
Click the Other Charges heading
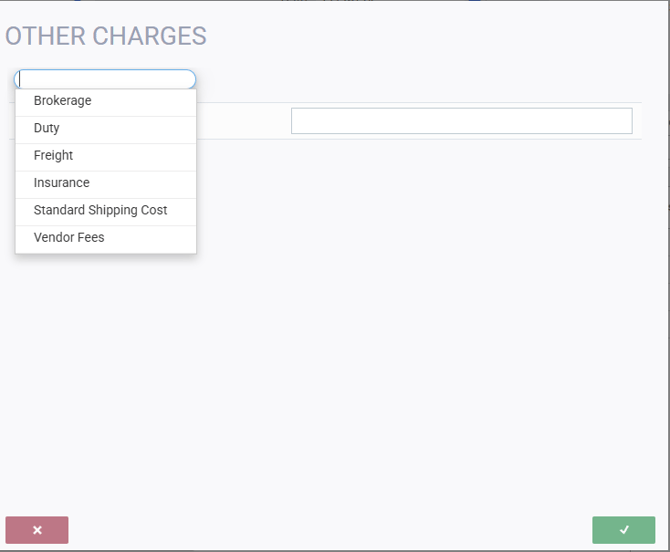[106, 36]
